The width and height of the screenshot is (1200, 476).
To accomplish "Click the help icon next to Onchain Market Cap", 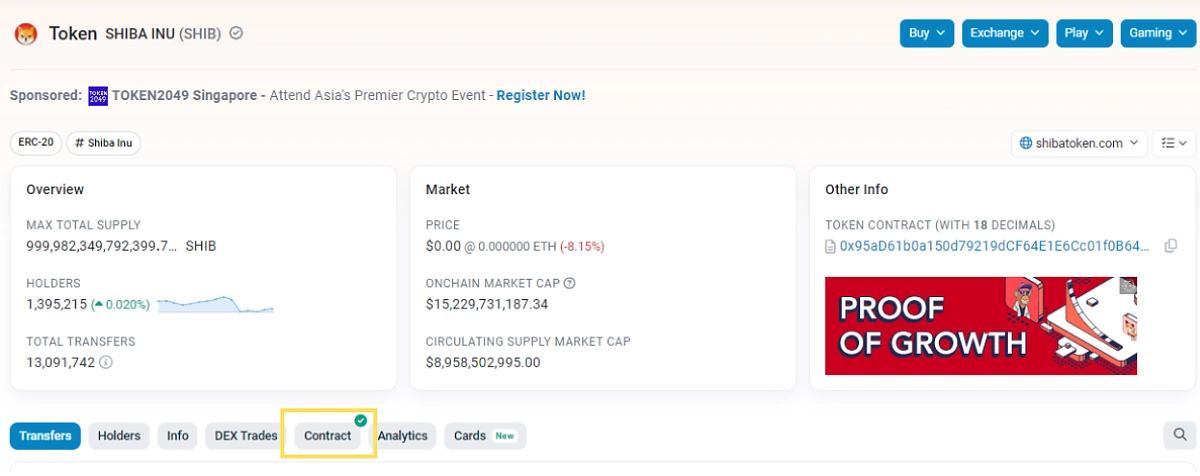I will pyautogui.click(x=570, y=284).
